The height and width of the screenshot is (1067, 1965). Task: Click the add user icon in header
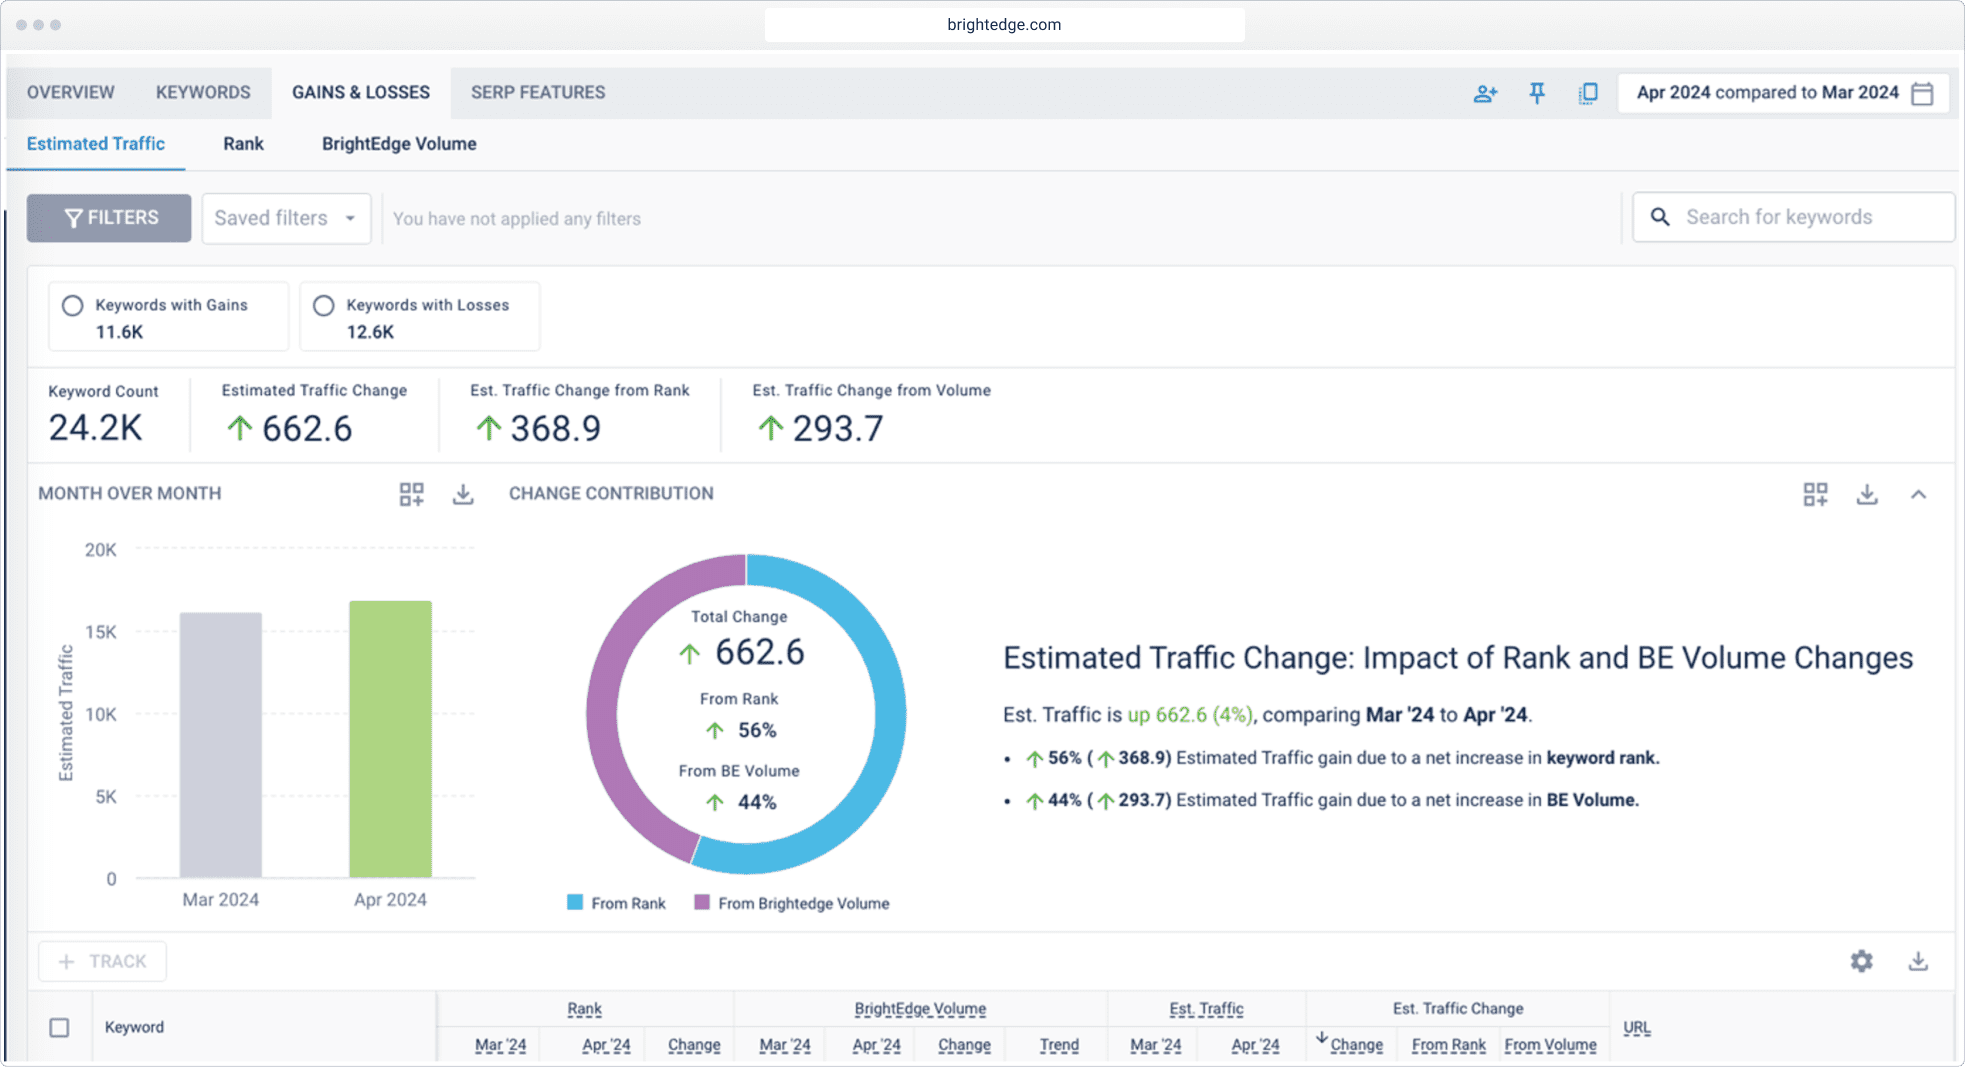(1485, 93)
